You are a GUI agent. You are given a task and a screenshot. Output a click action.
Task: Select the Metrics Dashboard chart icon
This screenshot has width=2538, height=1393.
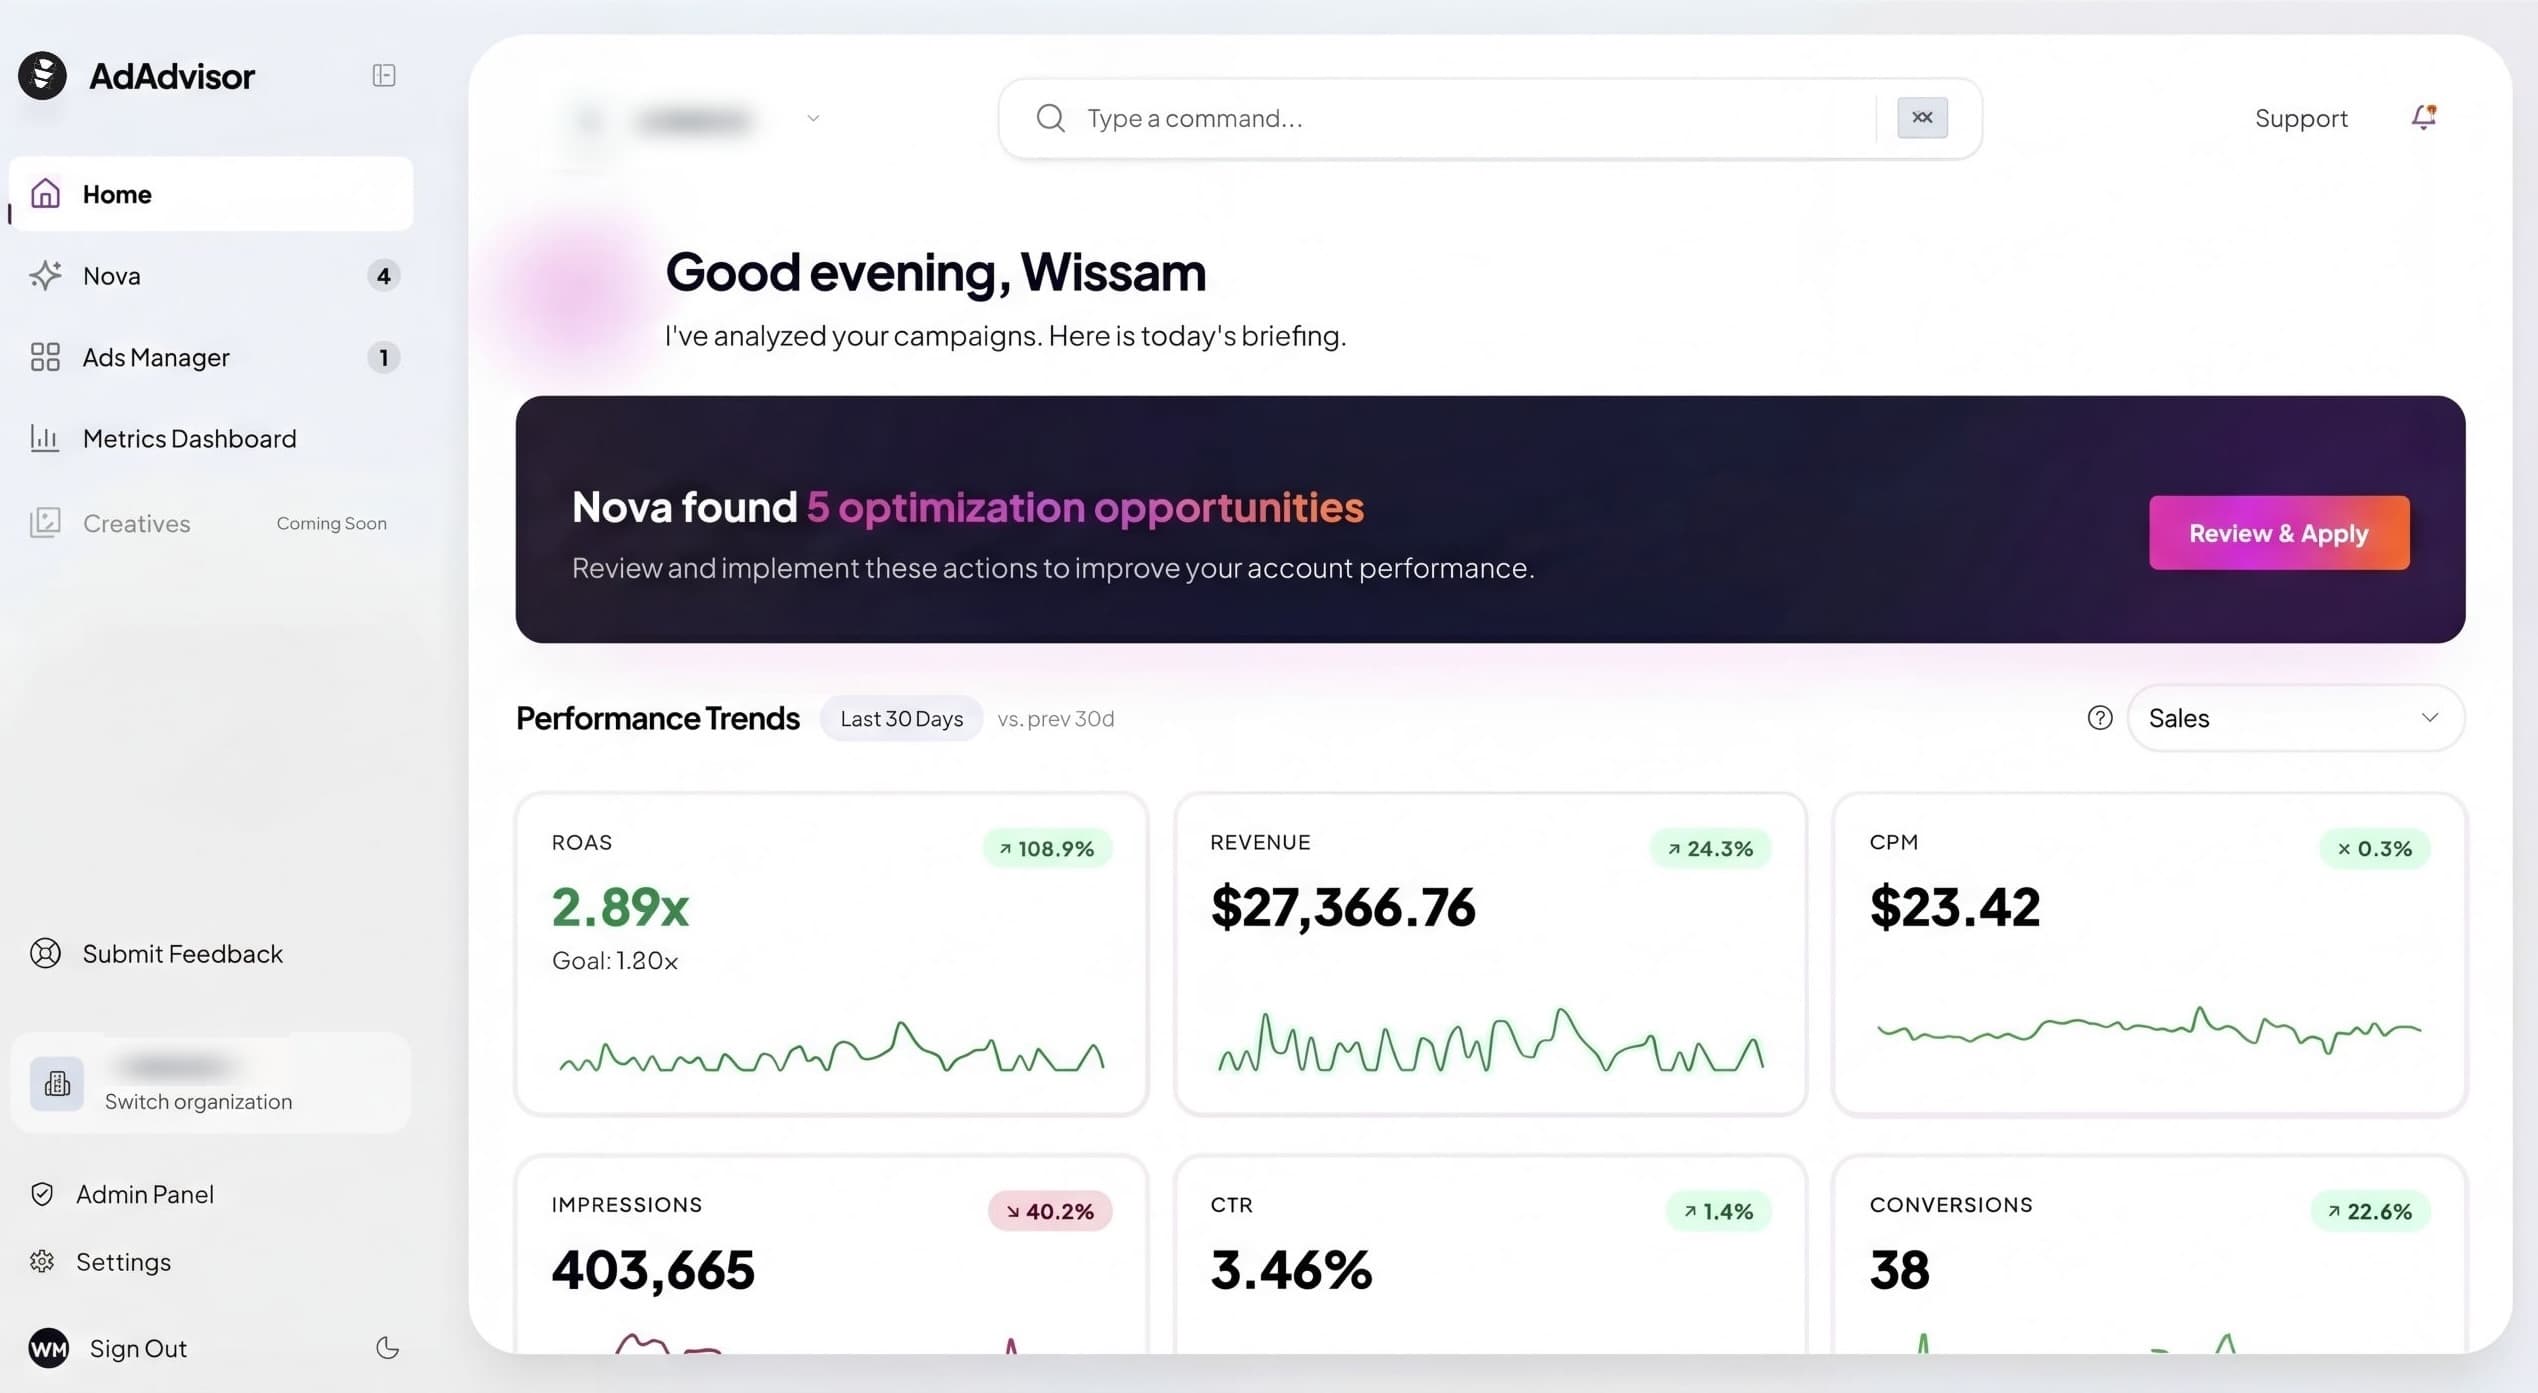point(44,438)
